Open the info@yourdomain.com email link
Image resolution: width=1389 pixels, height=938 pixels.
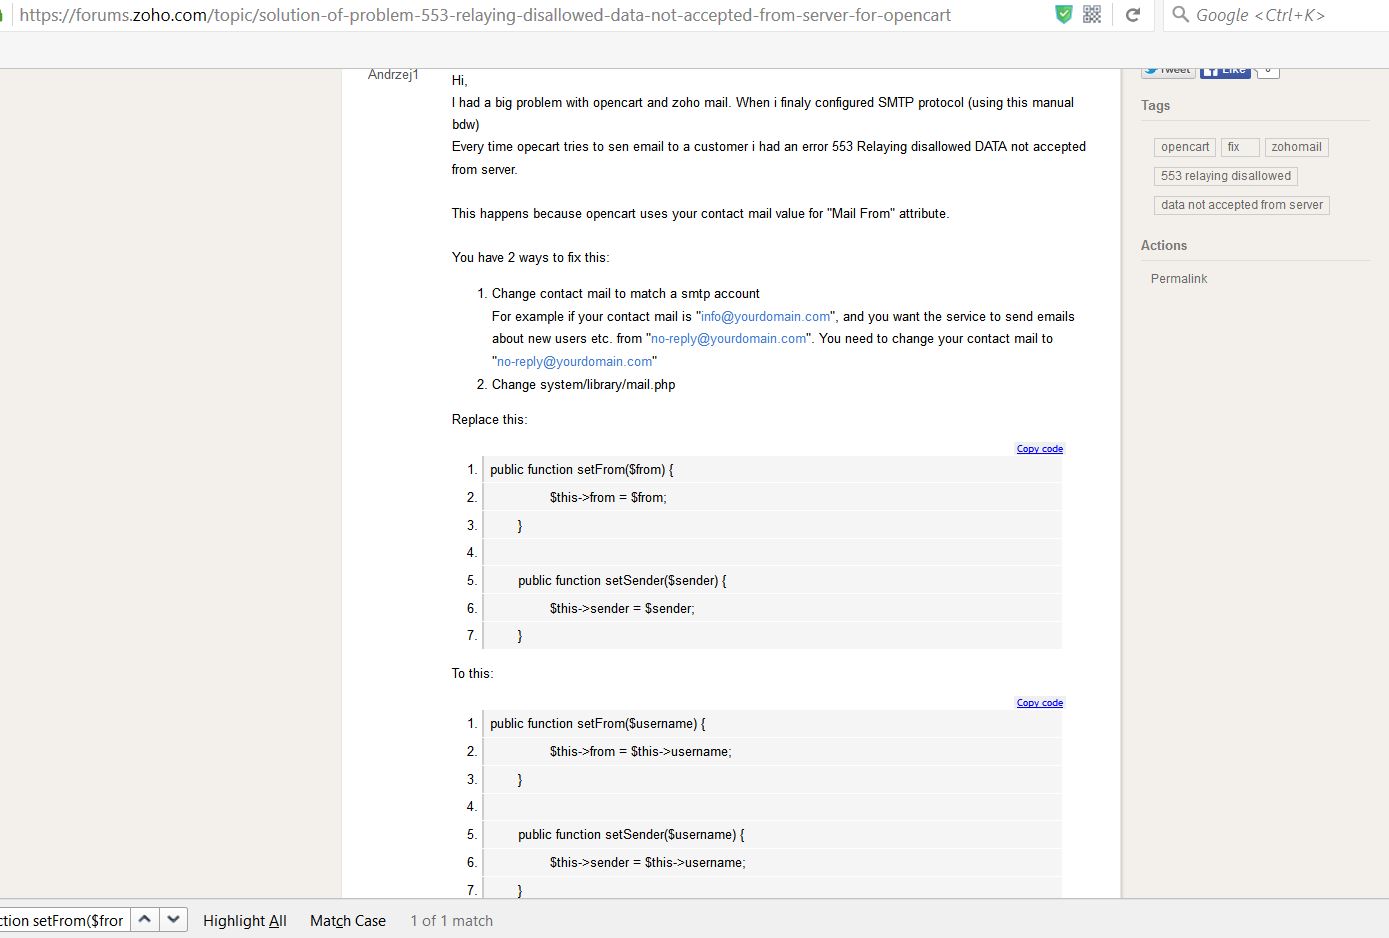tap(765, 317)
